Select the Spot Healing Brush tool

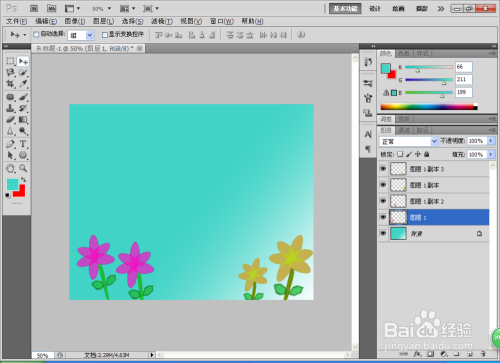click(10, 97)
